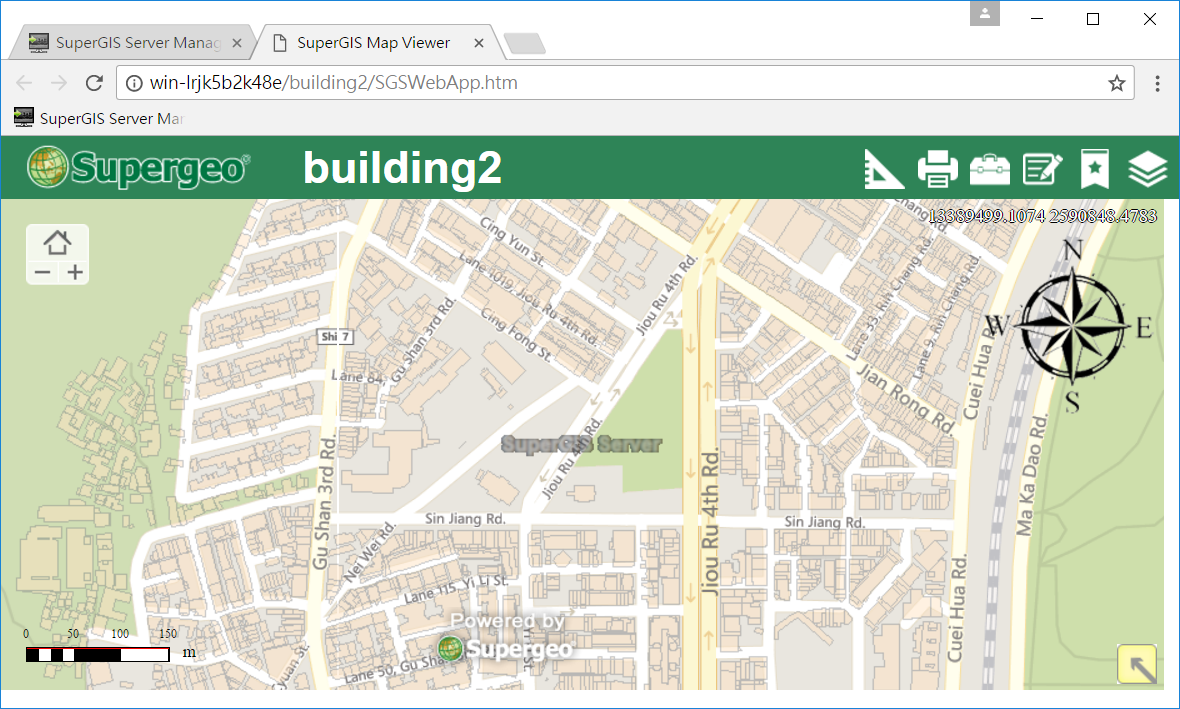This screenshot has height=709, width=1180.
Task: Click the browser forward arrow
Action: point(59,83)
